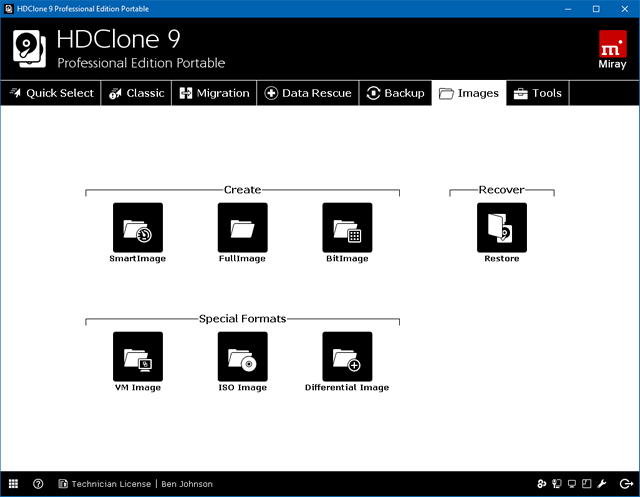
Task: Click the monitor display icon in status bar
Action: point(573,484)
